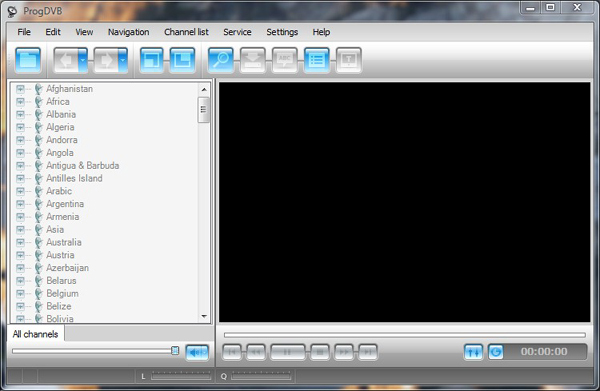Expand the Australia tree node
The width and height of the screenshot is (600, 391).
pyautogui.click(x=20, y=243)
